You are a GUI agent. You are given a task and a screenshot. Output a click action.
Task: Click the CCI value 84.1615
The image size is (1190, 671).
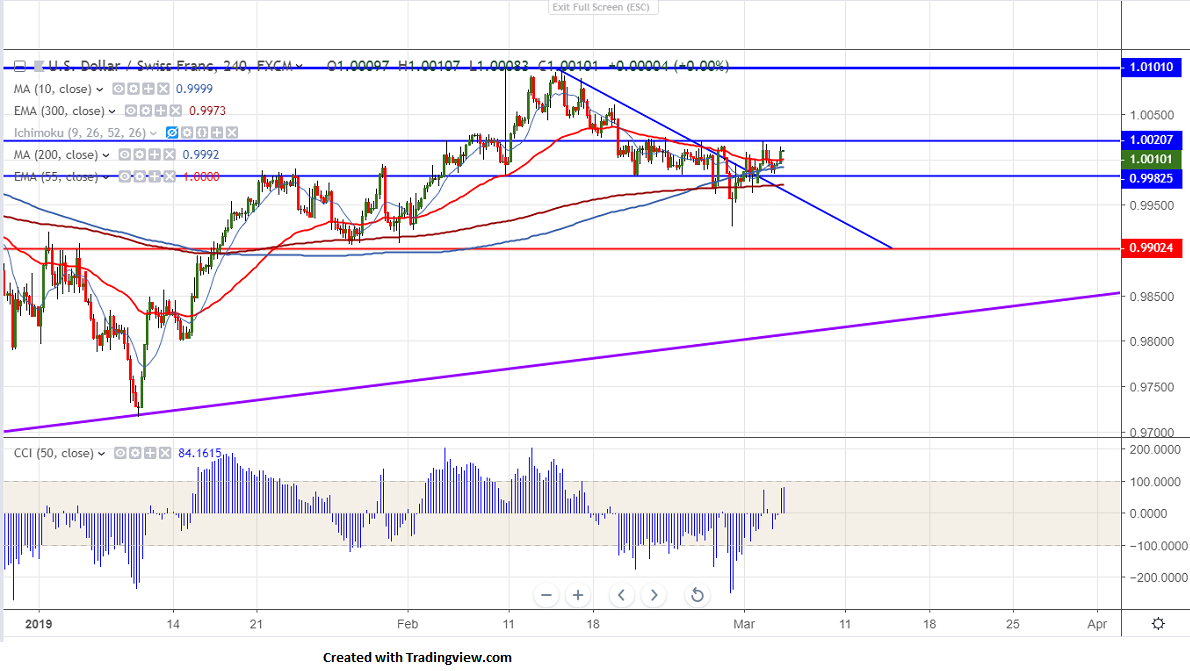pyautogui.click(x=200, y=453)
